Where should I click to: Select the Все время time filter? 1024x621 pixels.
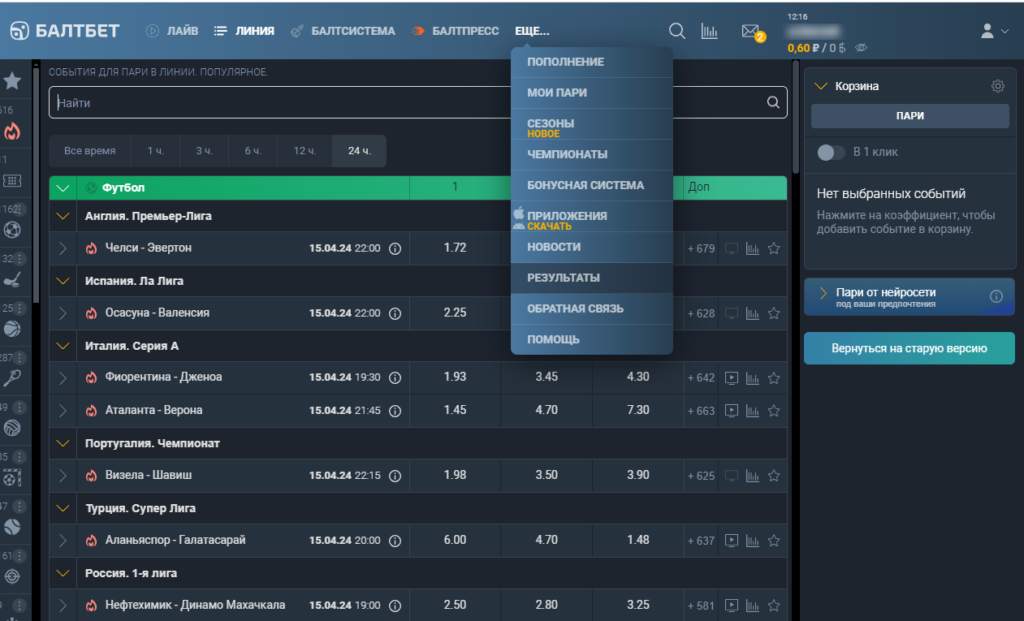click(x=90, y=151)
